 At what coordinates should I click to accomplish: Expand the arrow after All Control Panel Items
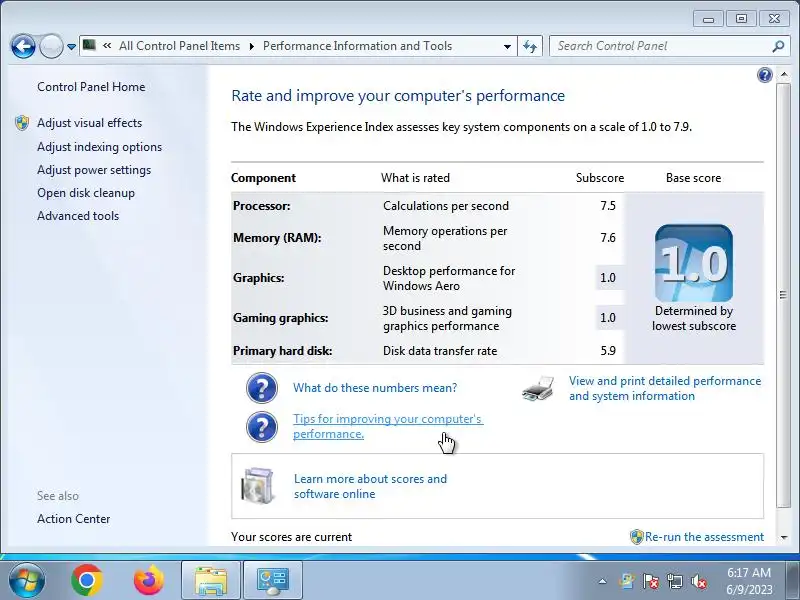pos(252,46)
